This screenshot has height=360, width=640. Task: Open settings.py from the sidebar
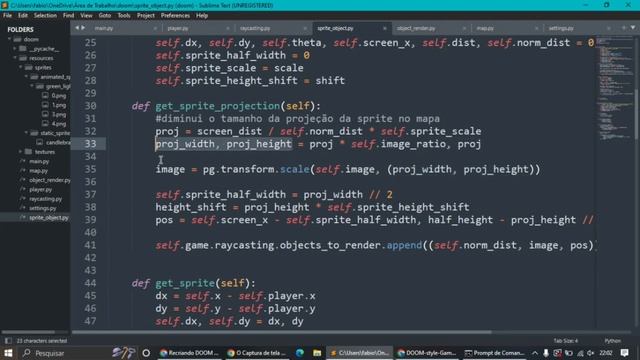(x=42, y=208)
